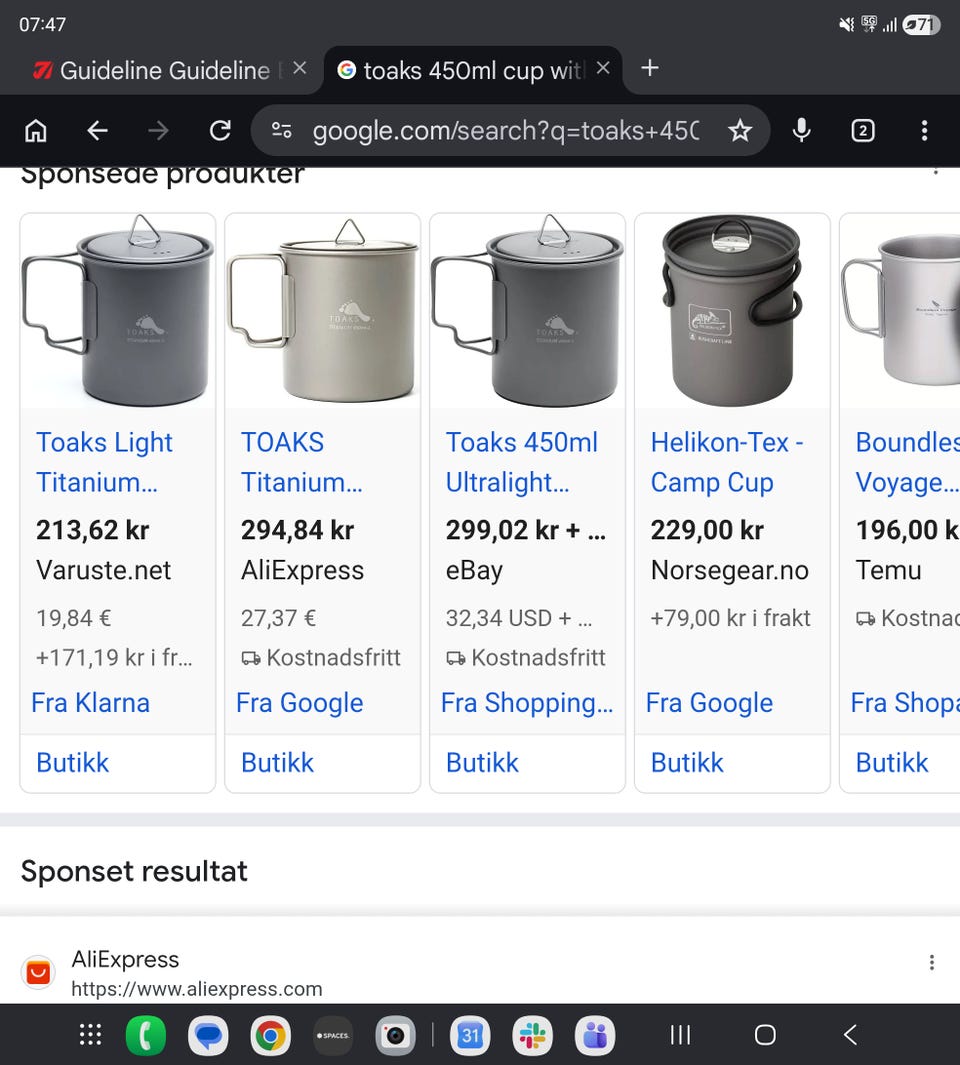Image resolution: width=960 pixels, height=1065 pixels.
Task: Open Helikon-Tex Camp Cup product image
Action: [x=732, y=310]
